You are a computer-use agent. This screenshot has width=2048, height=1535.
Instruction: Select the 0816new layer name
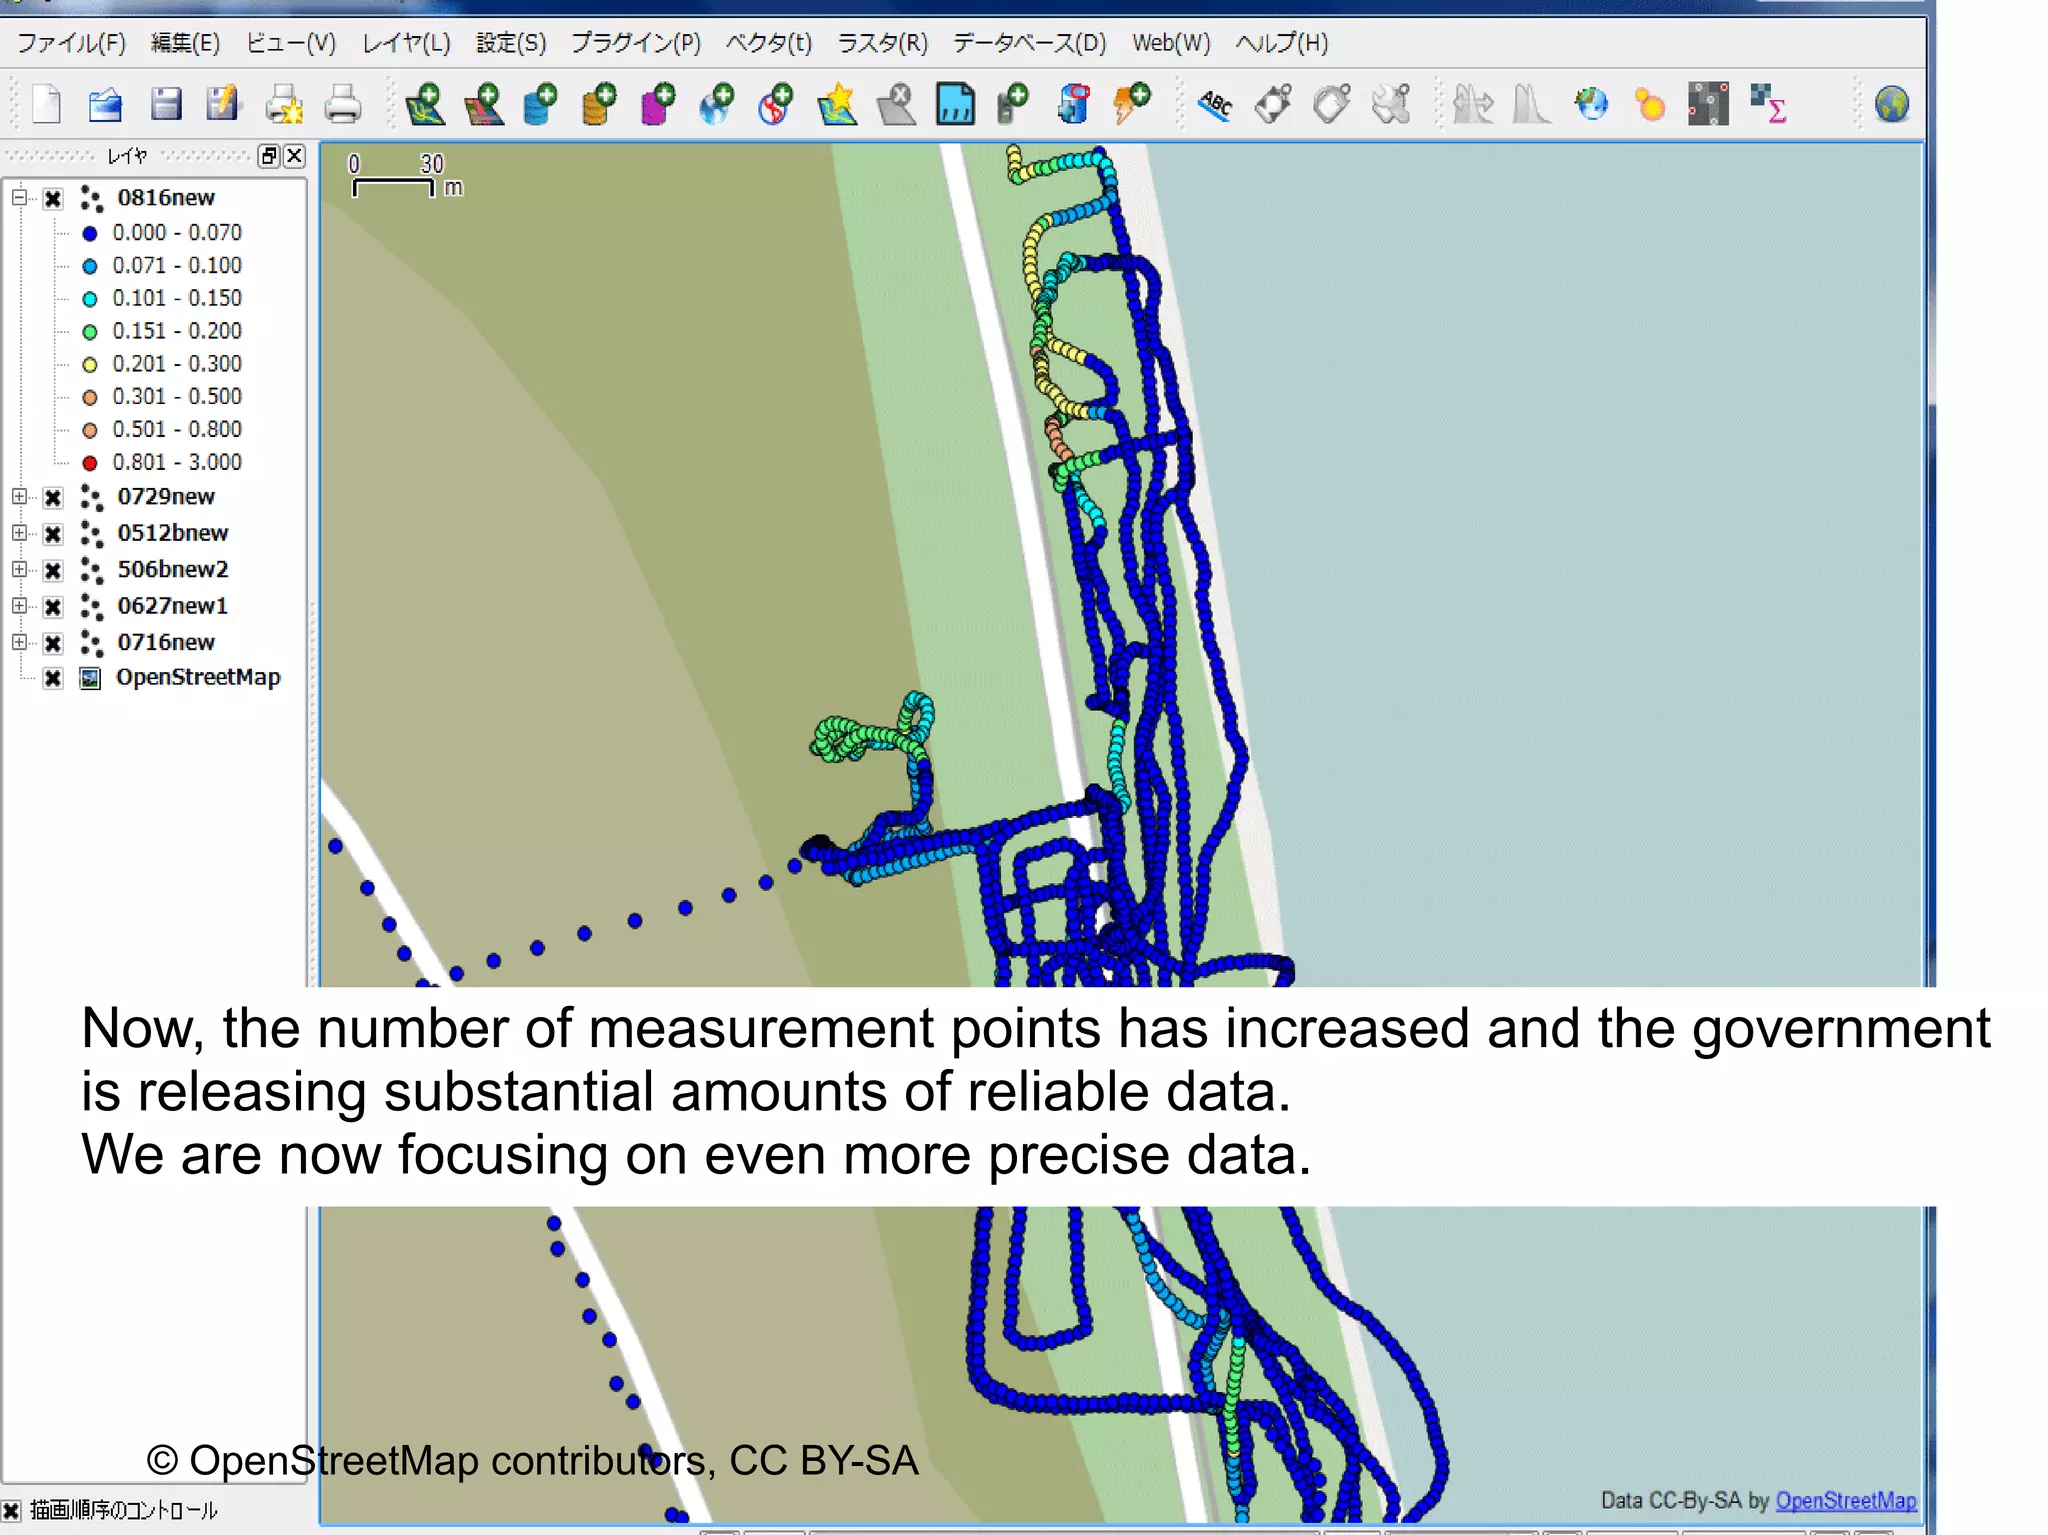tap(166, 198)
